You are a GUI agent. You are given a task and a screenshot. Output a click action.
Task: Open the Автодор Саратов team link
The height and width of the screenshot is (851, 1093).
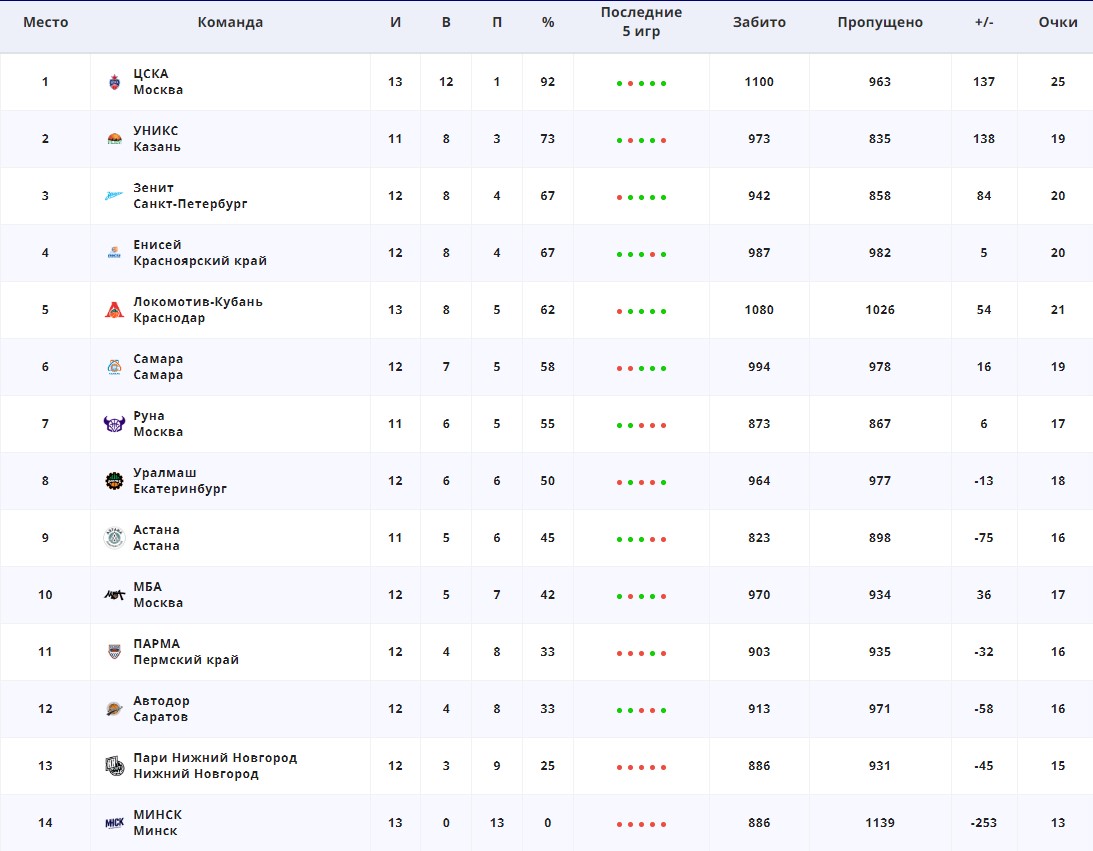[161, 709]
